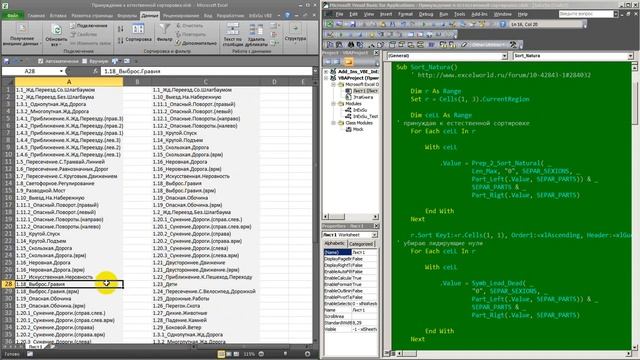This screenshot has width=640, height=360.
Task: Open the (General) object dropdown
Action: 504,56
